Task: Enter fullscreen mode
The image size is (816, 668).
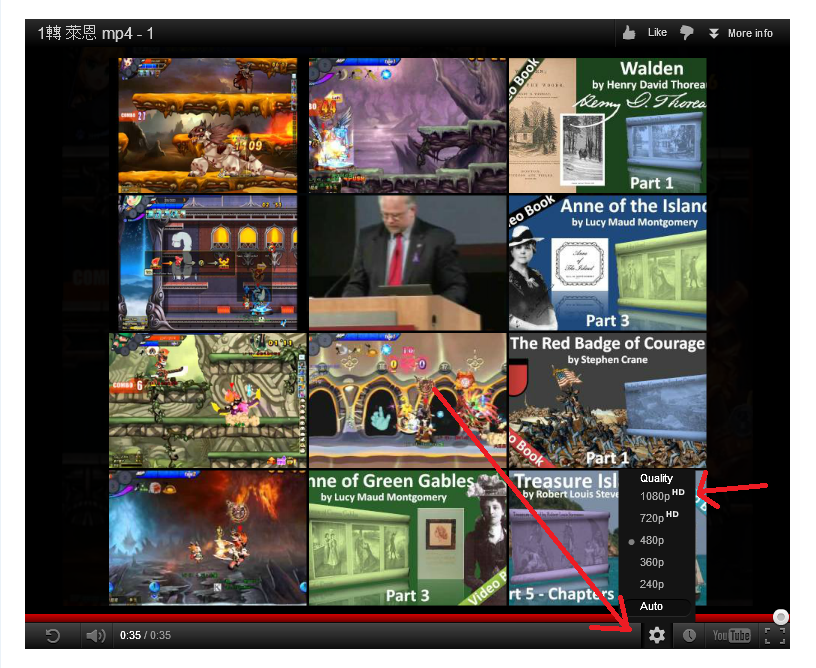Action: click(x=775, y=635)
